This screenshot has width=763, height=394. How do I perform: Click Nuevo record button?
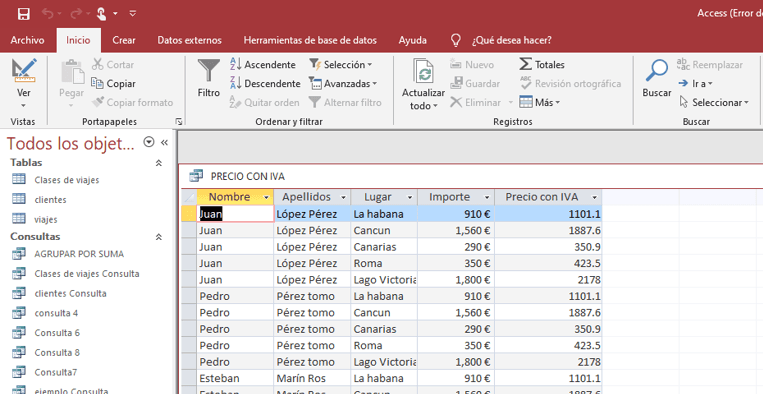click(x=472, y=64)
